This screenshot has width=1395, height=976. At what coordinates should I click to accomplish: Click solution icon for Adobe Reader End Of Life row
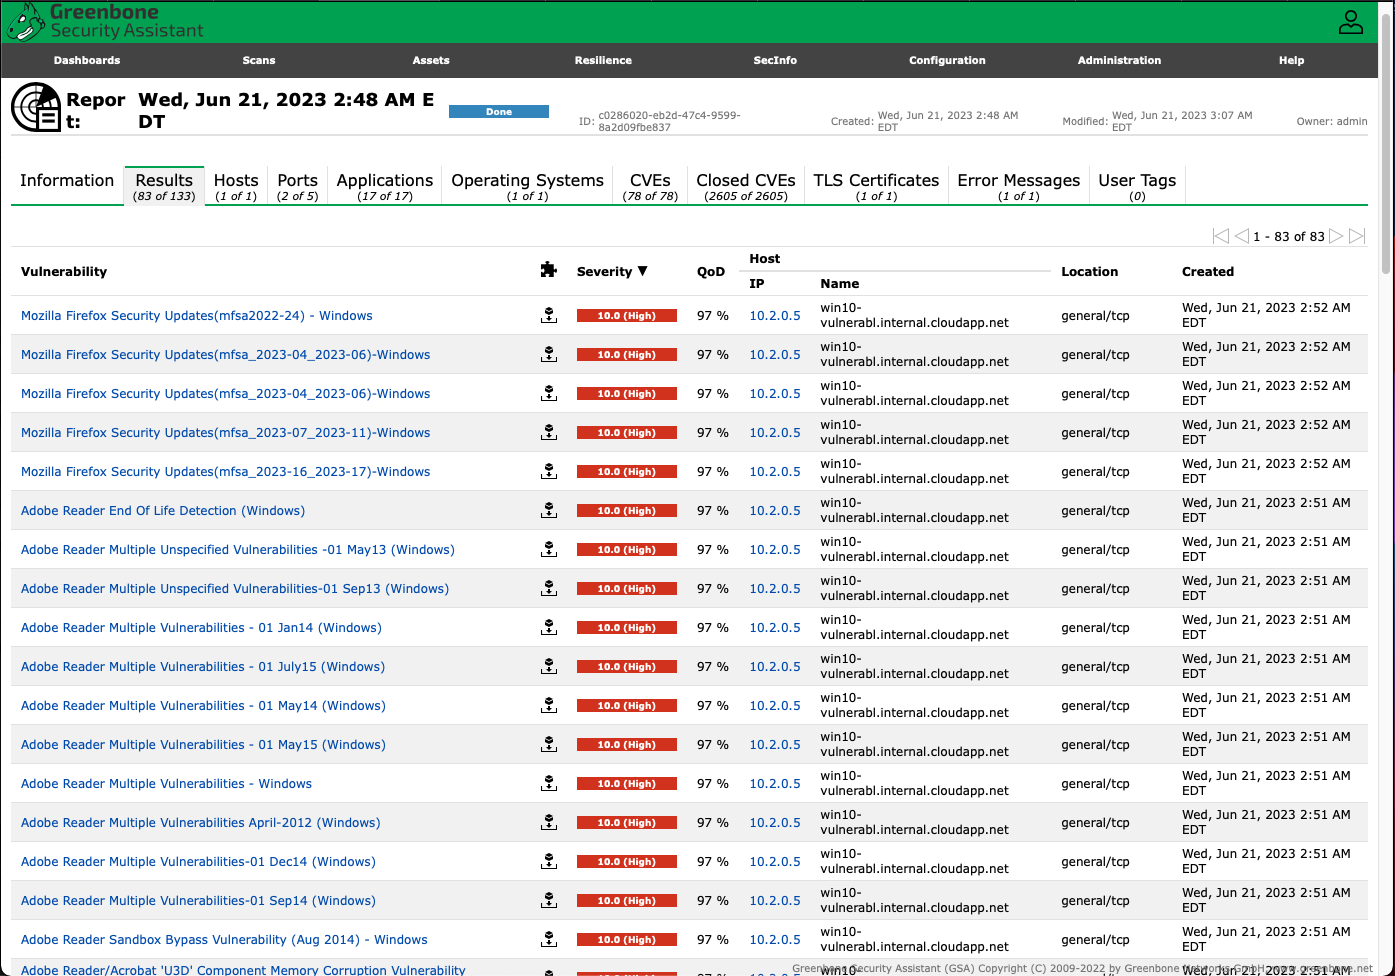click(549, 510)
